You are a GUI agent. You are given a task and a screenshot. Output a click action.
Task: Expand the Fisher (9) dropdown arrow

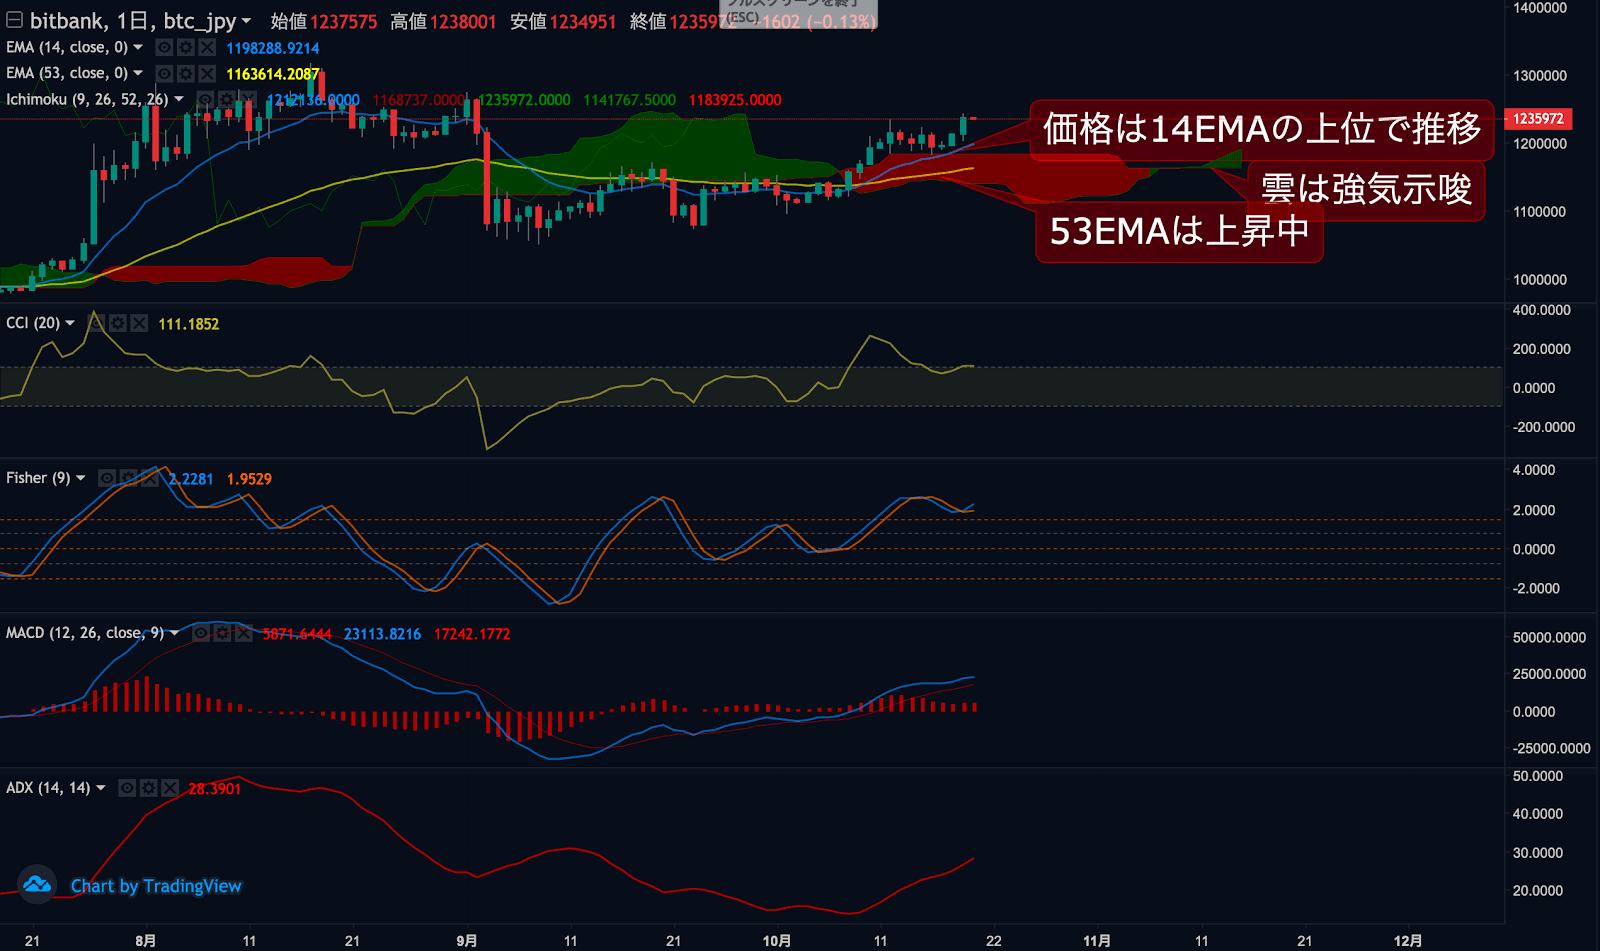click(81, 478)
